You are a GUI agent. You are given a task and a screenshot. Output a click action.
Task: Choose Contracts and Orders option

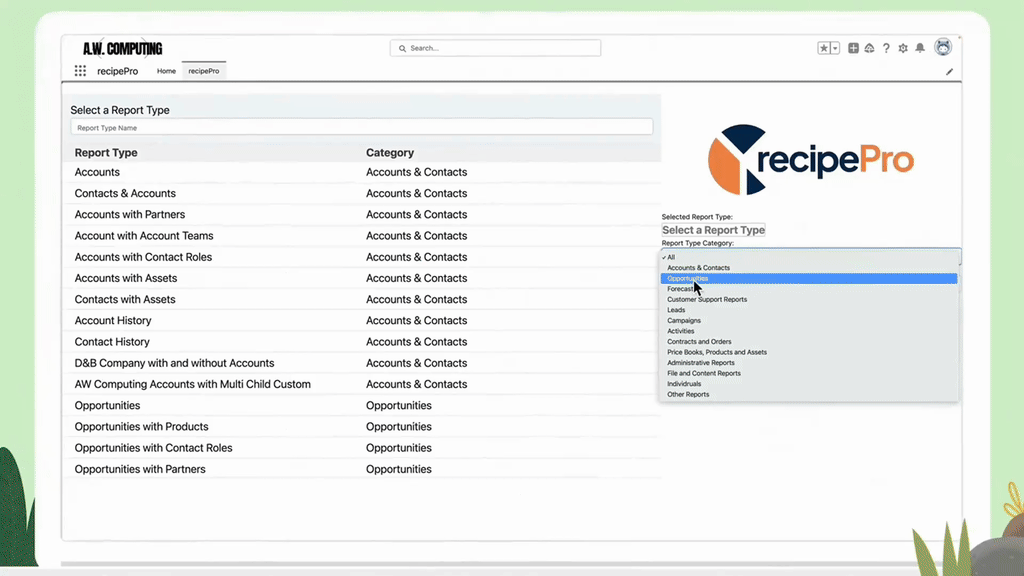809,342
